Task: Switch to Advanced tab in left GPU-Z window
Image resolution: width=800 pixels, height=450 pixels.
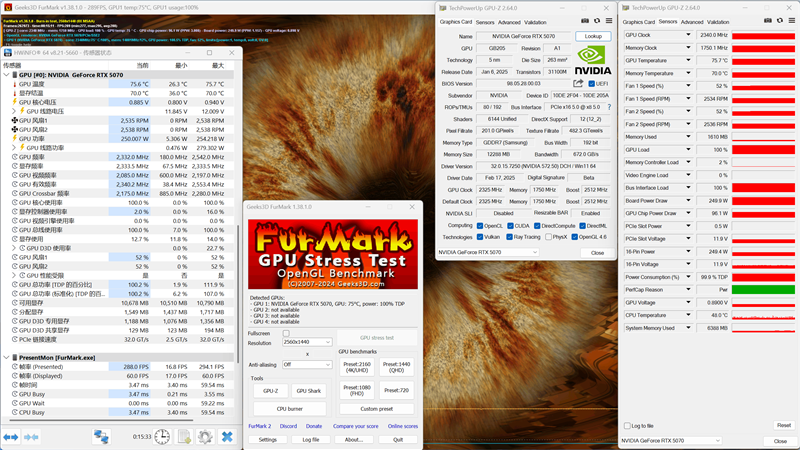Action: tap(509, 22)
